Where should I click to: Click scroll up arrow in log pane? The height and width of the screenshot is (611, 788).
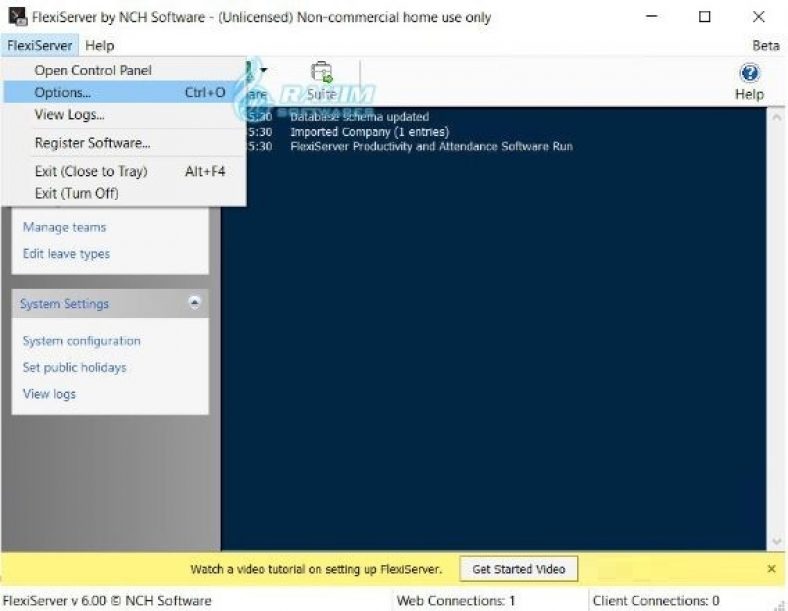coord(776,117)
